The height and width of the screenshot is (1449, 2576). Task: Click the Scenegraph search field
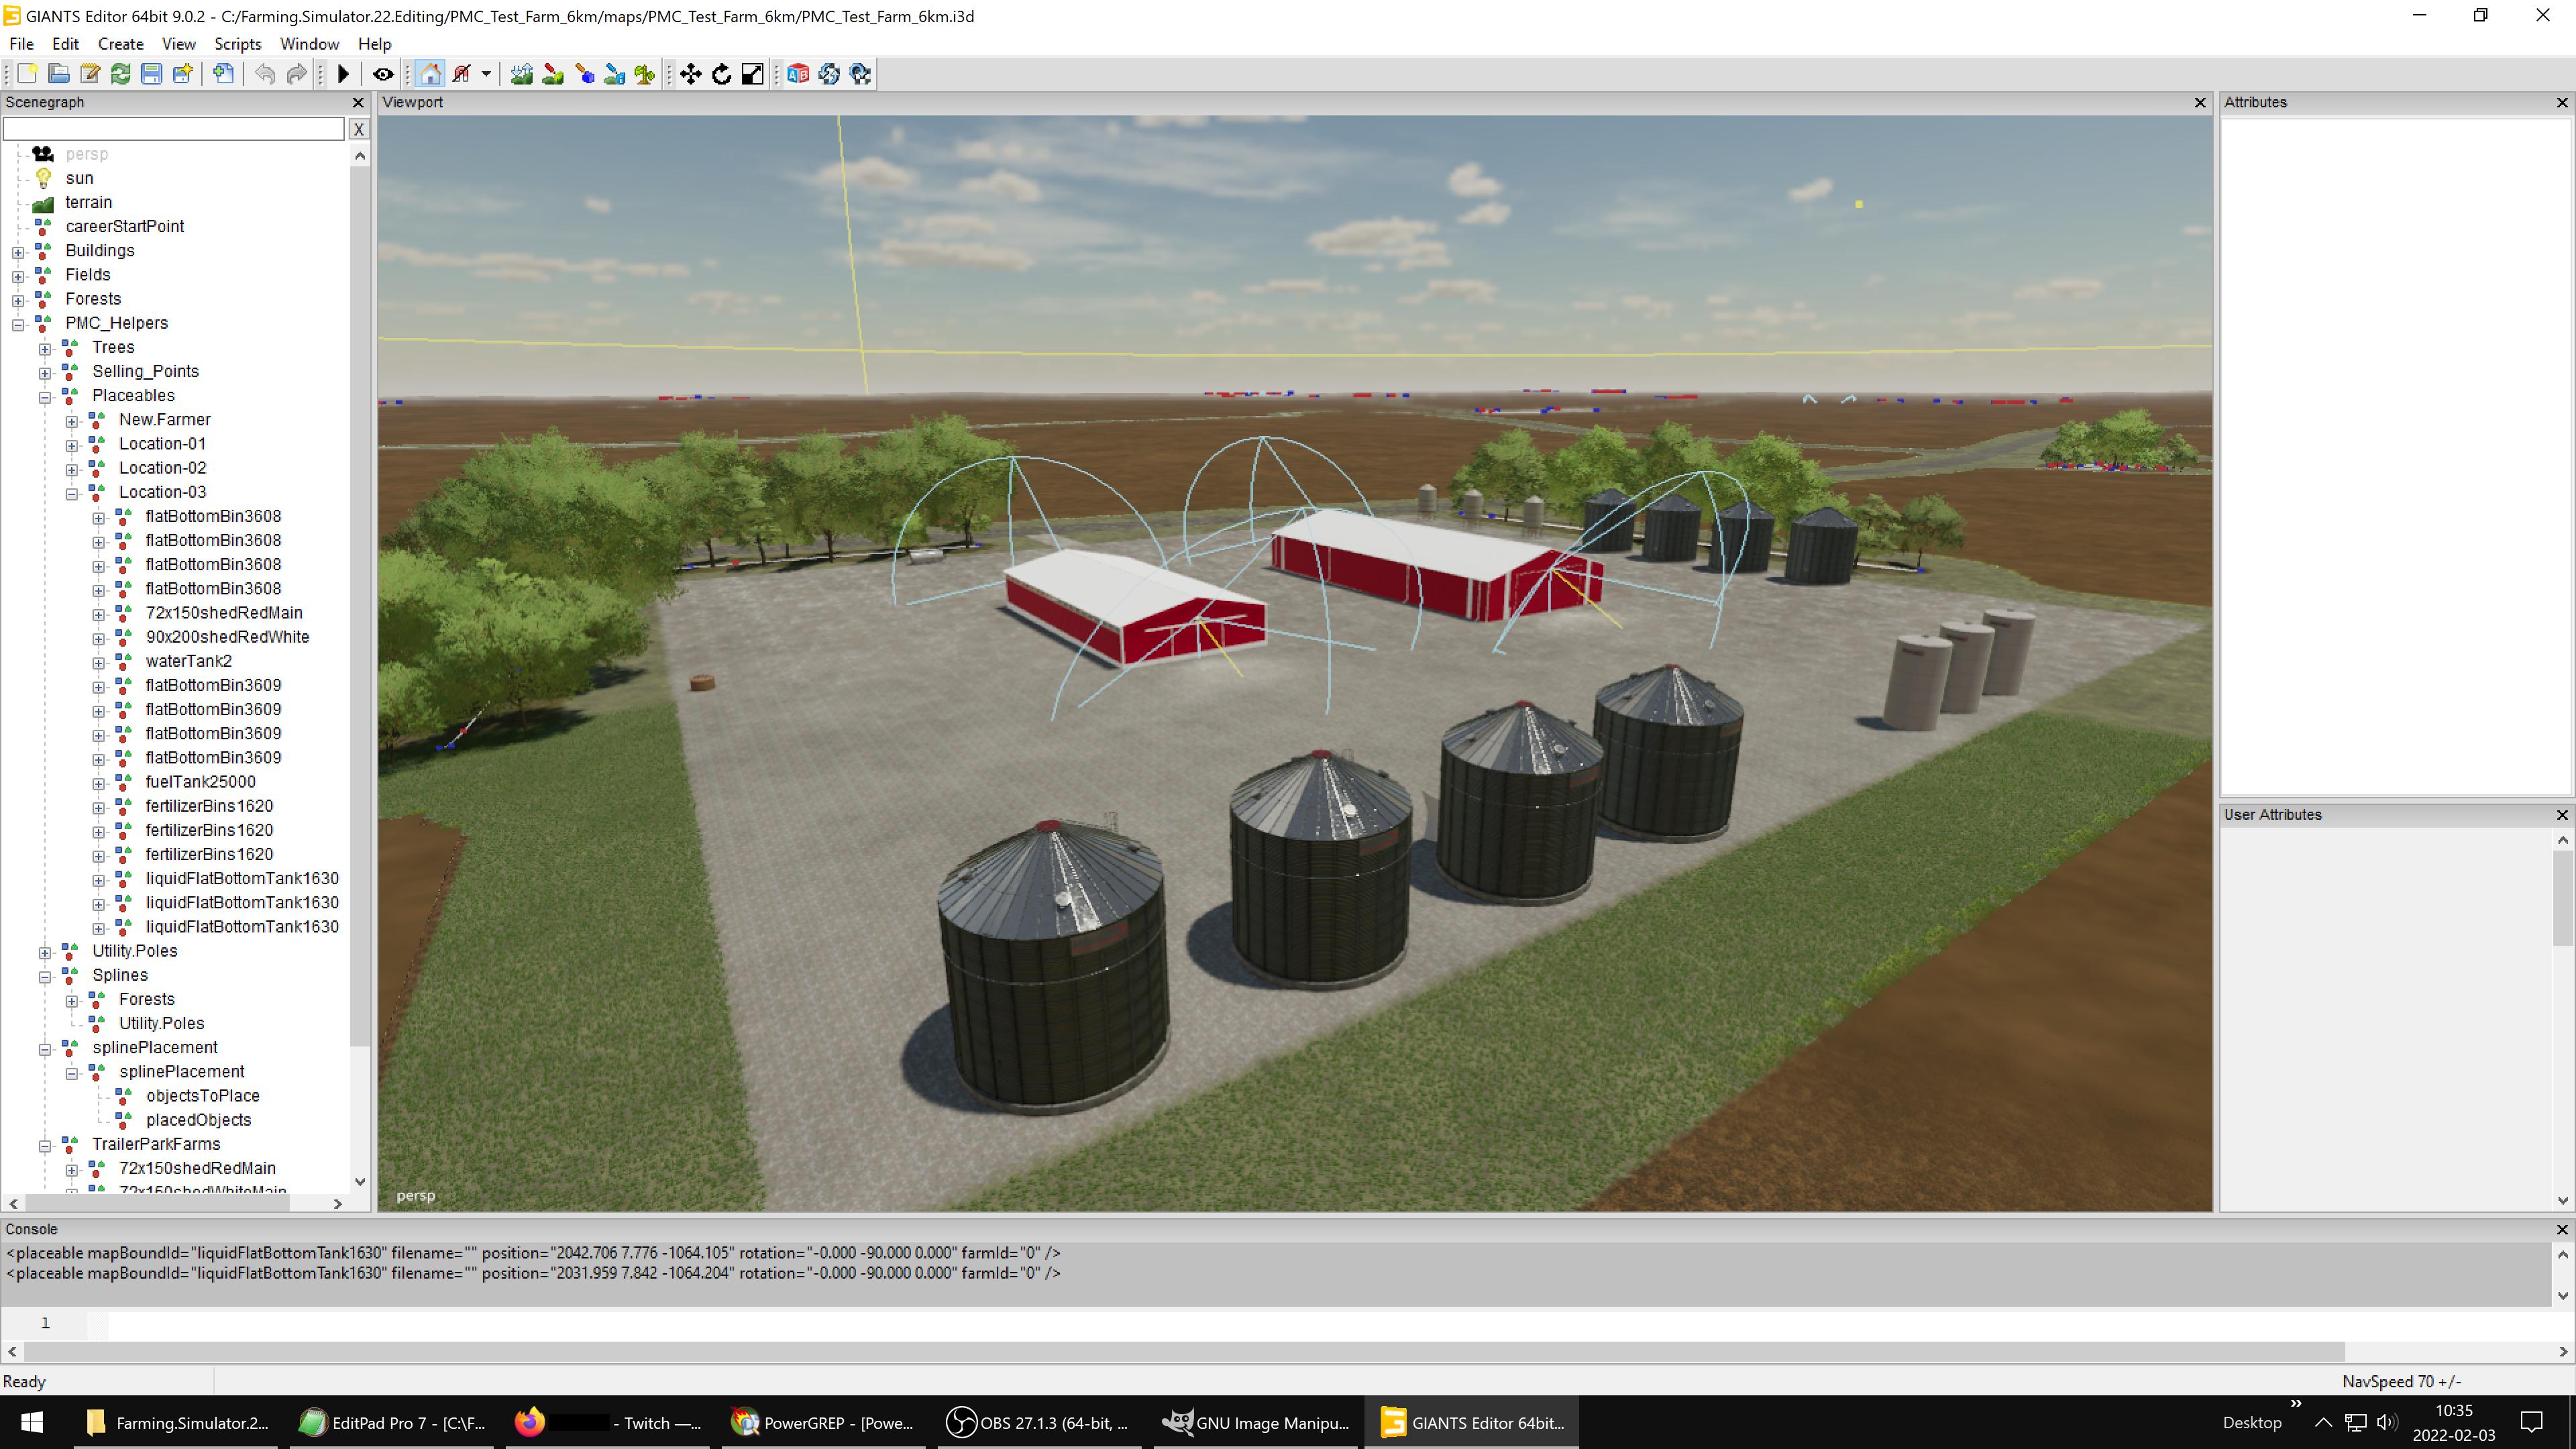tap(174, 129)
